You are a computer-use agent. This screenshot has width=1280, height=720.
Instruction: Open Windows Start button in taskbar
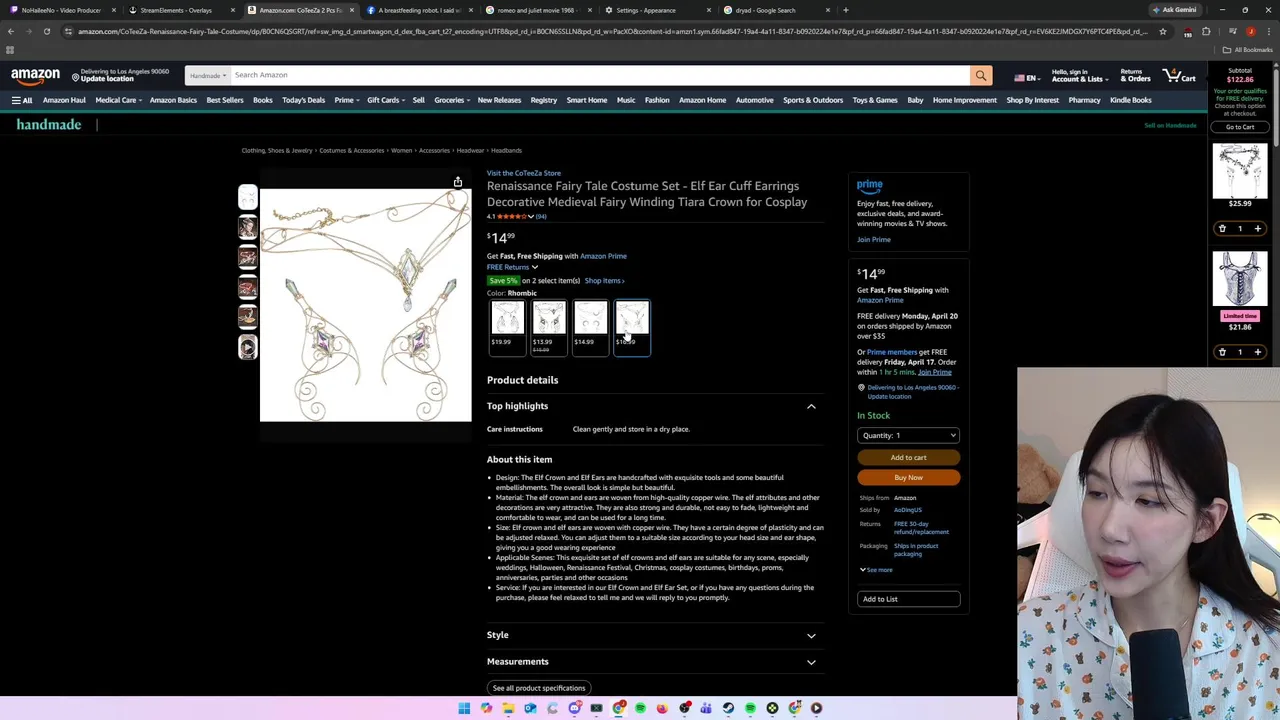click(x=464, y=708)
